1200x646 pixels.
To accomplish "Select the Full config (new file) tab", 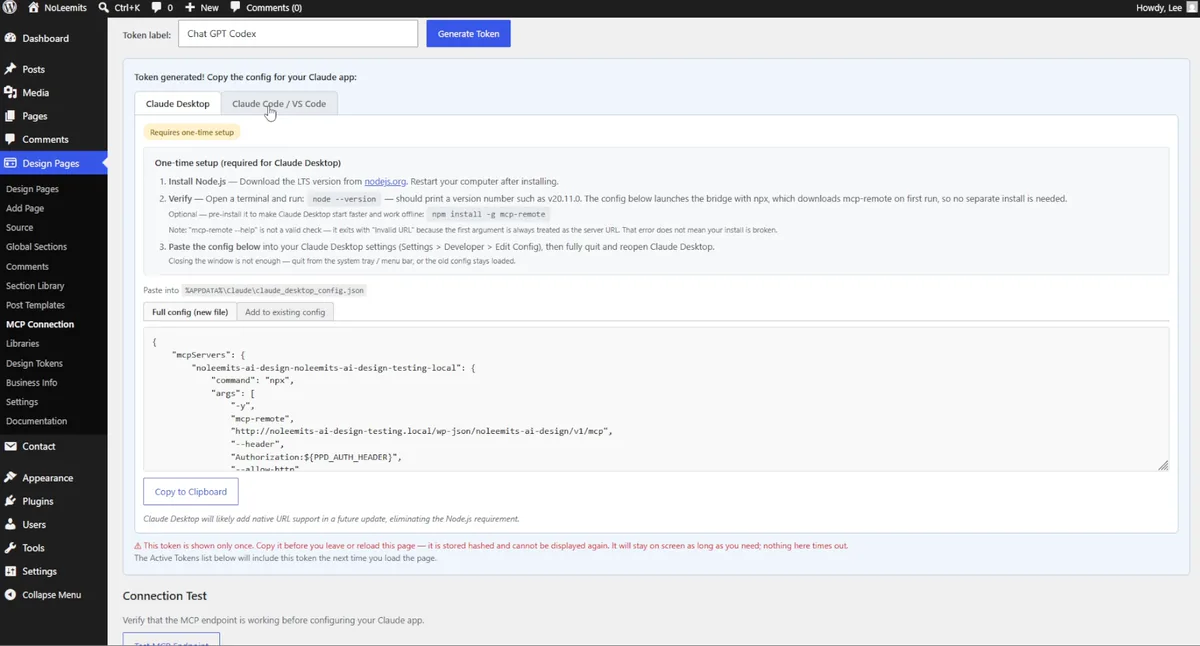I will click(190, 312).
